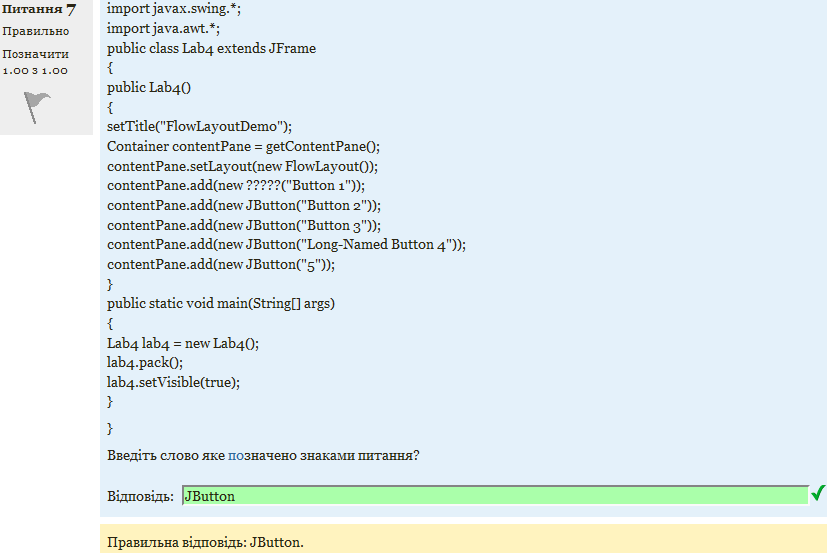Click the line 'lab4.setVisible(true);'
Viewport: 827px width, 553px height.
pos(174,383)
